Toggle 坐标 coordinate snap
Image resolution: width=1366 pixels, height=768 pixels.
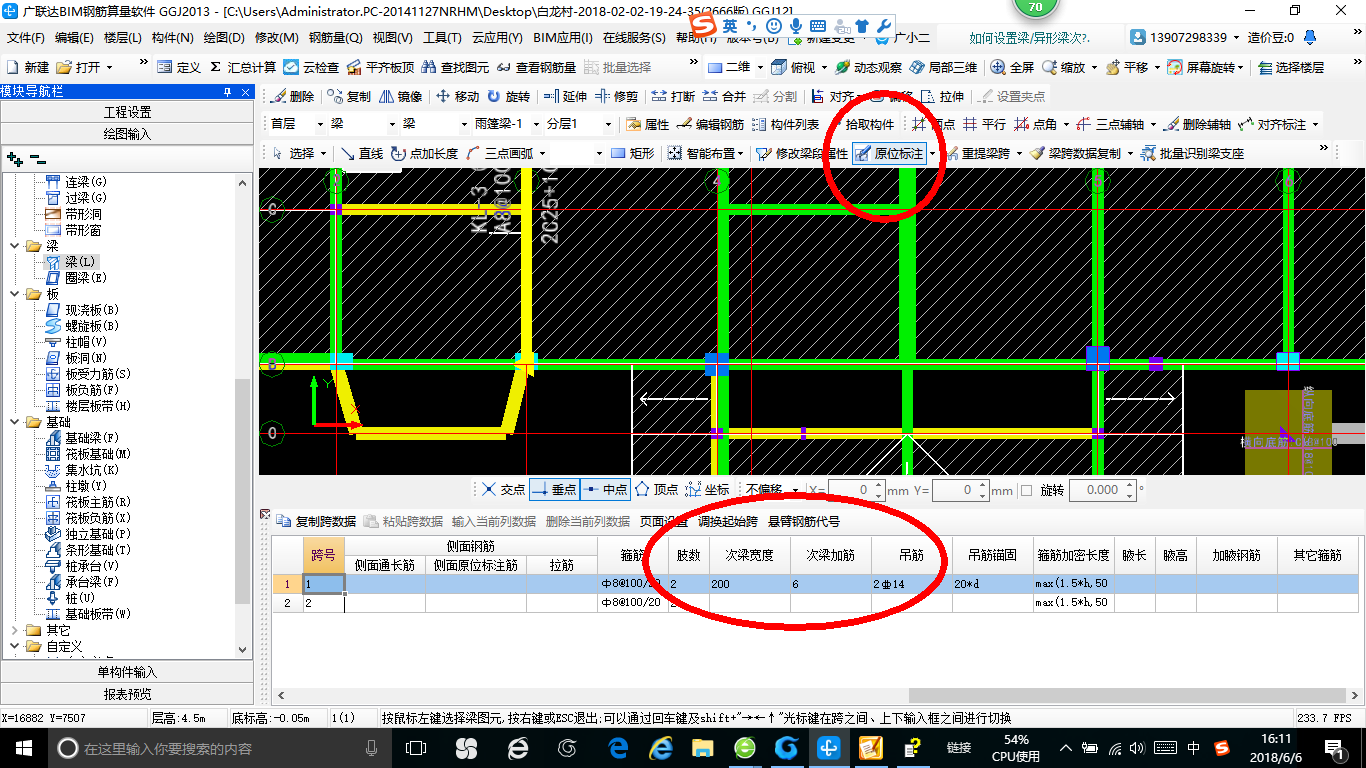707,490
